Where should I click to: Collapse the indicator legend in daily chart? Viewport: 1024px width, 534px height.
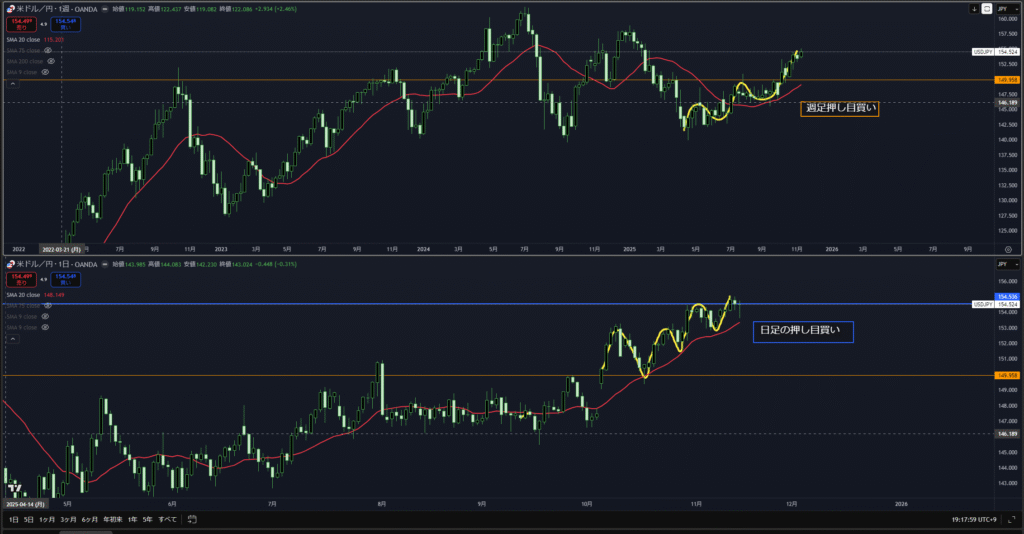[11, 340]
